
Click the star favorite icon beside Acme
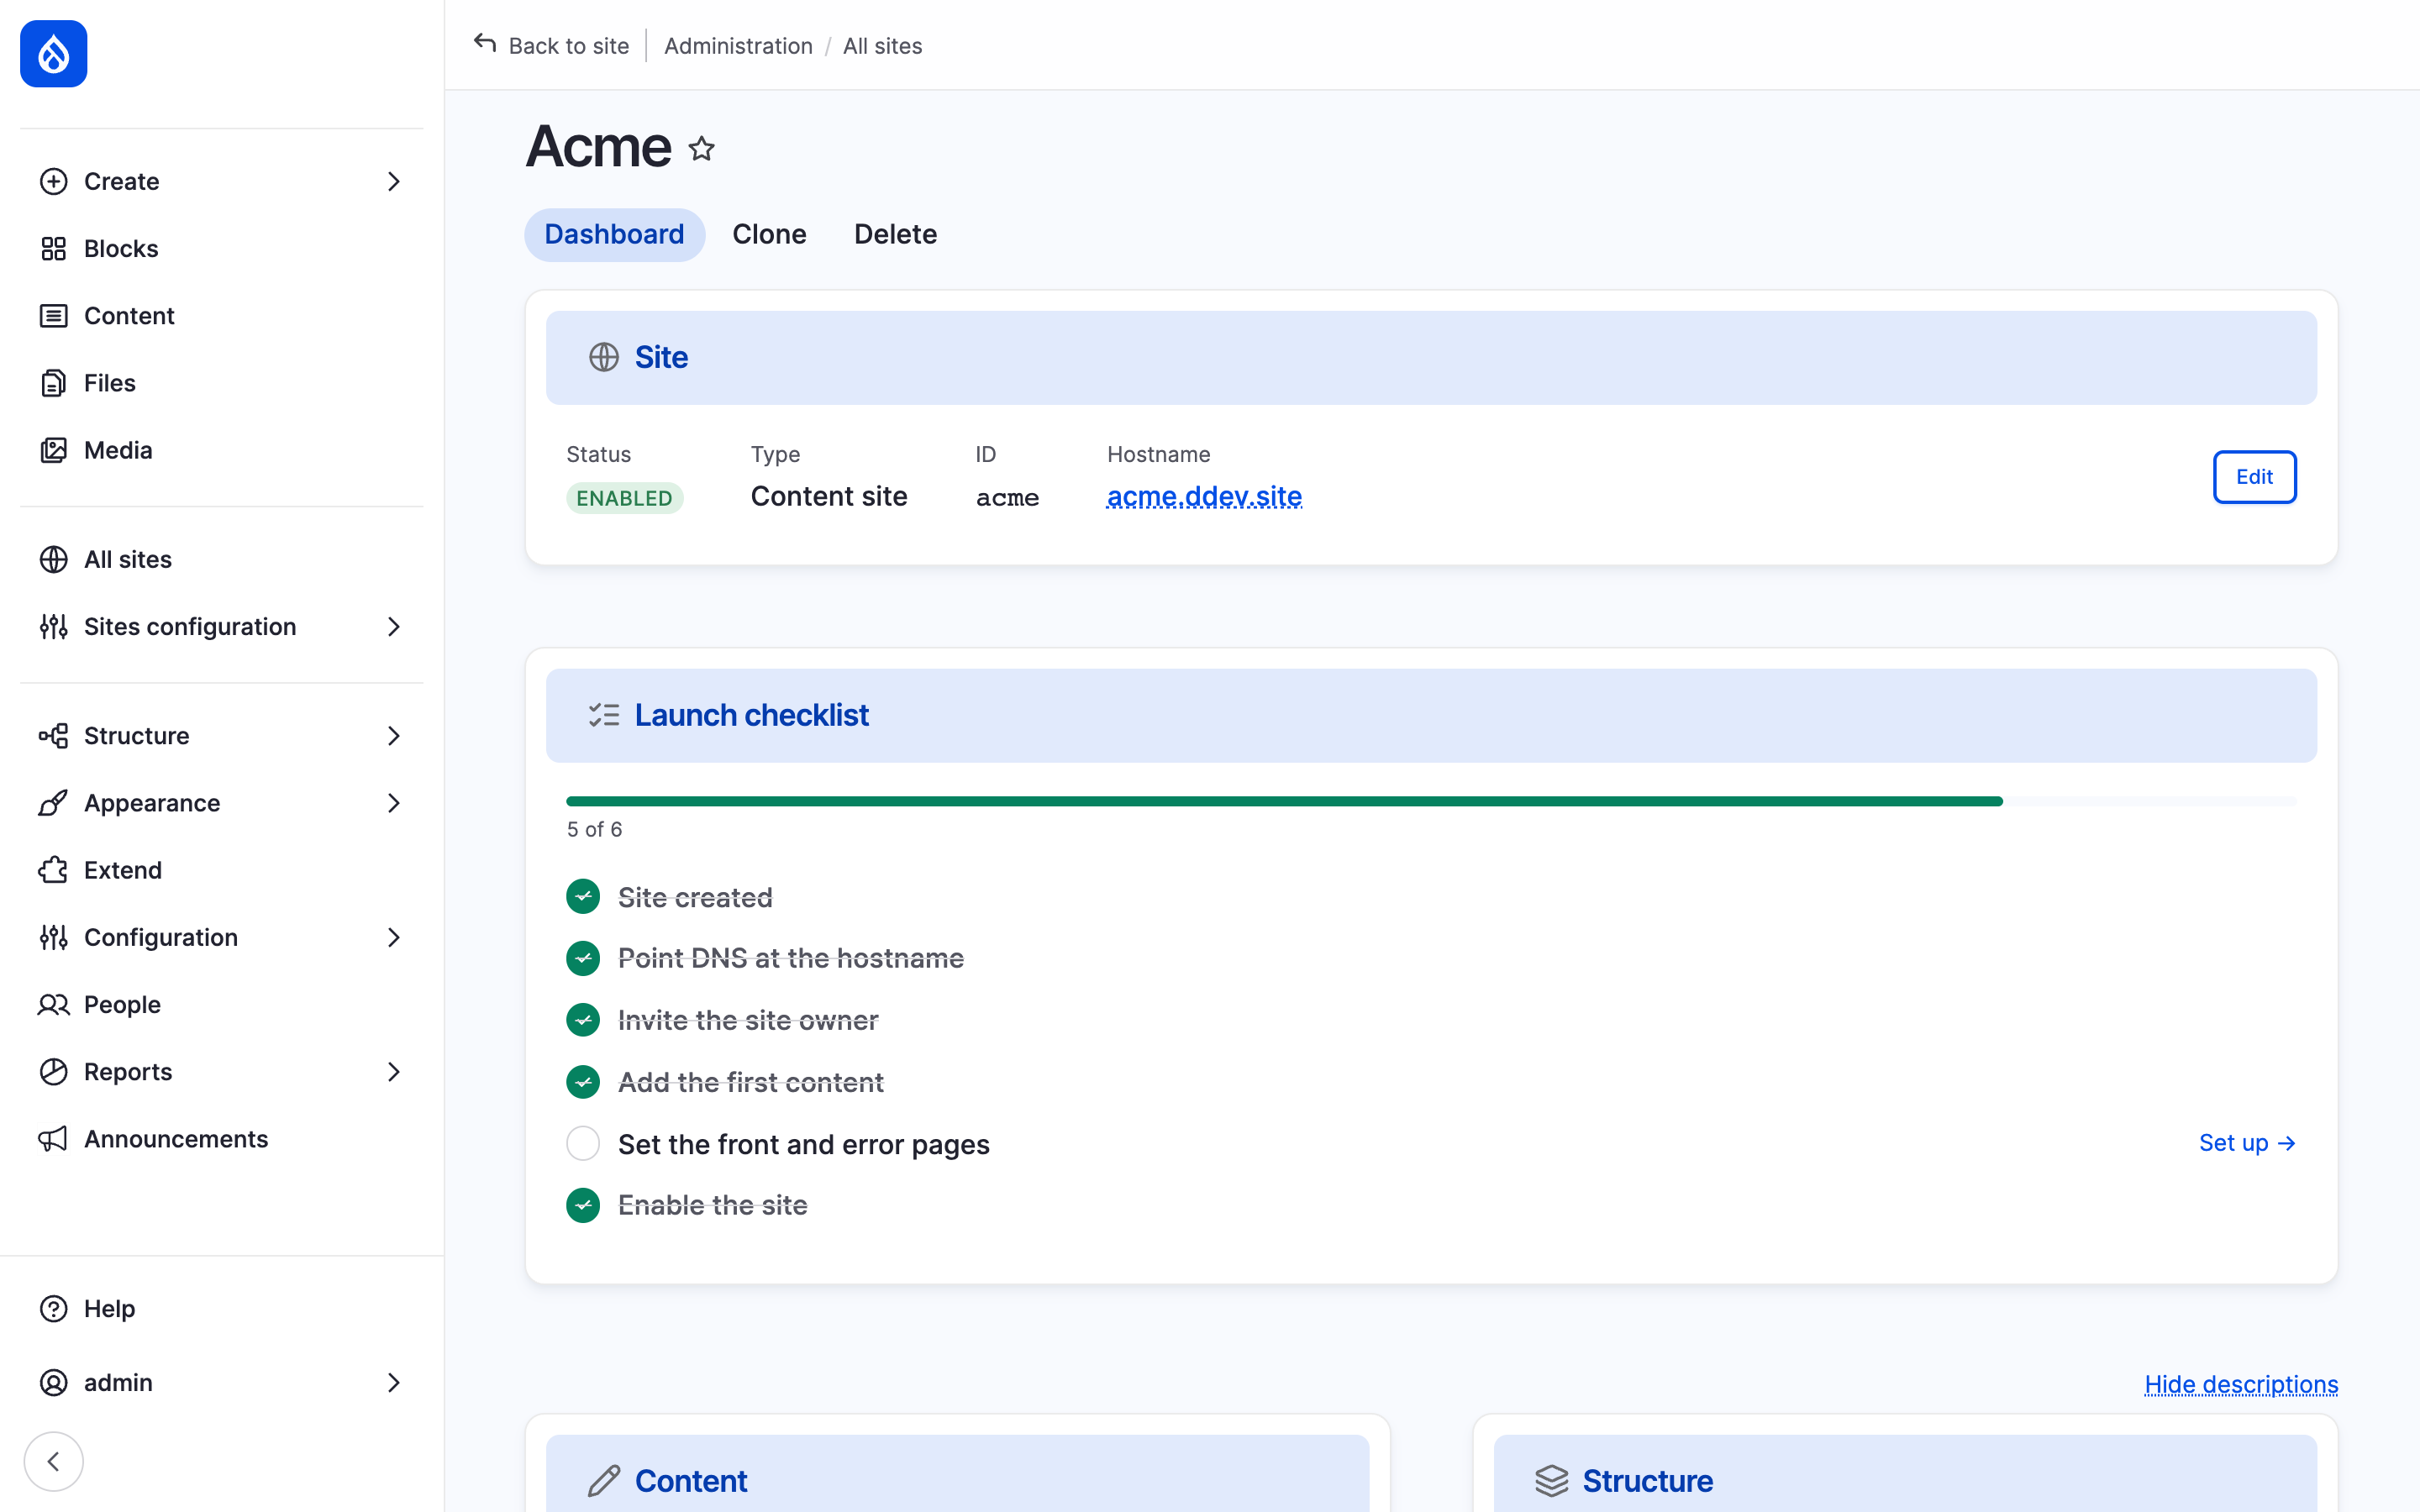pyautogui.click(x=702, y=149)
